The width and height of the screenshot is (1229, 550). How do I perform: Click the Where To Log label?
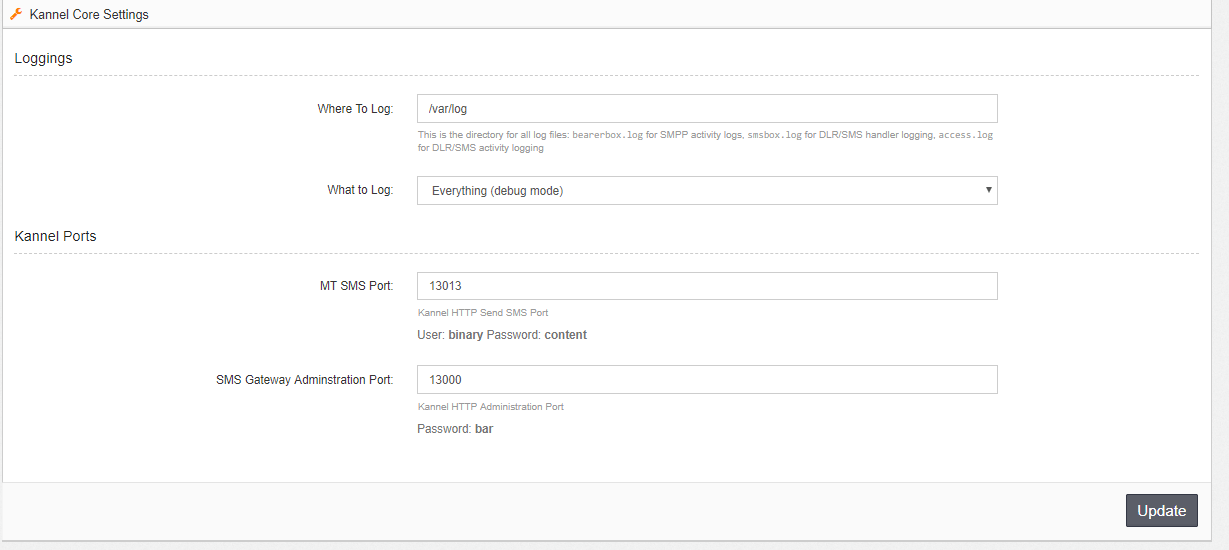coord(355,108)
